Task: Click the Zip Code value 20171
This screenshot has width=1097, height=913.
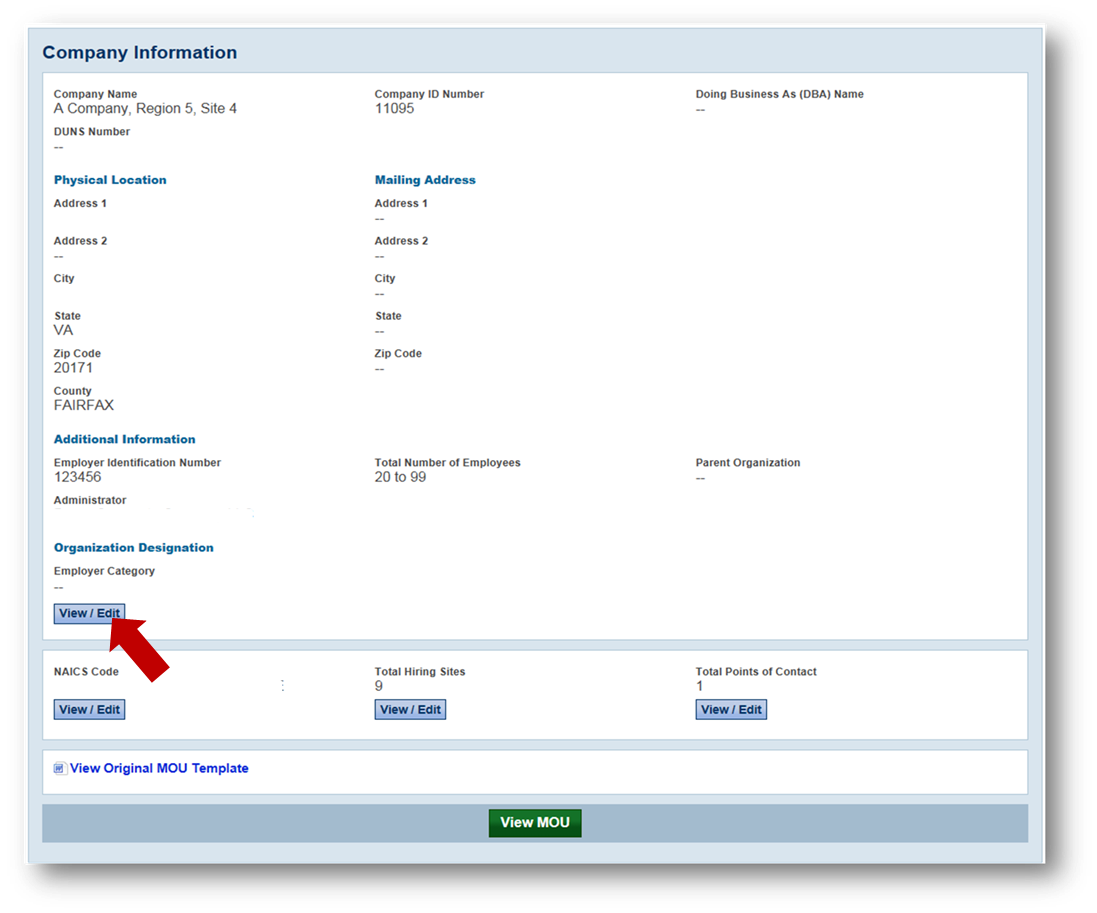Action: (73, 368)
